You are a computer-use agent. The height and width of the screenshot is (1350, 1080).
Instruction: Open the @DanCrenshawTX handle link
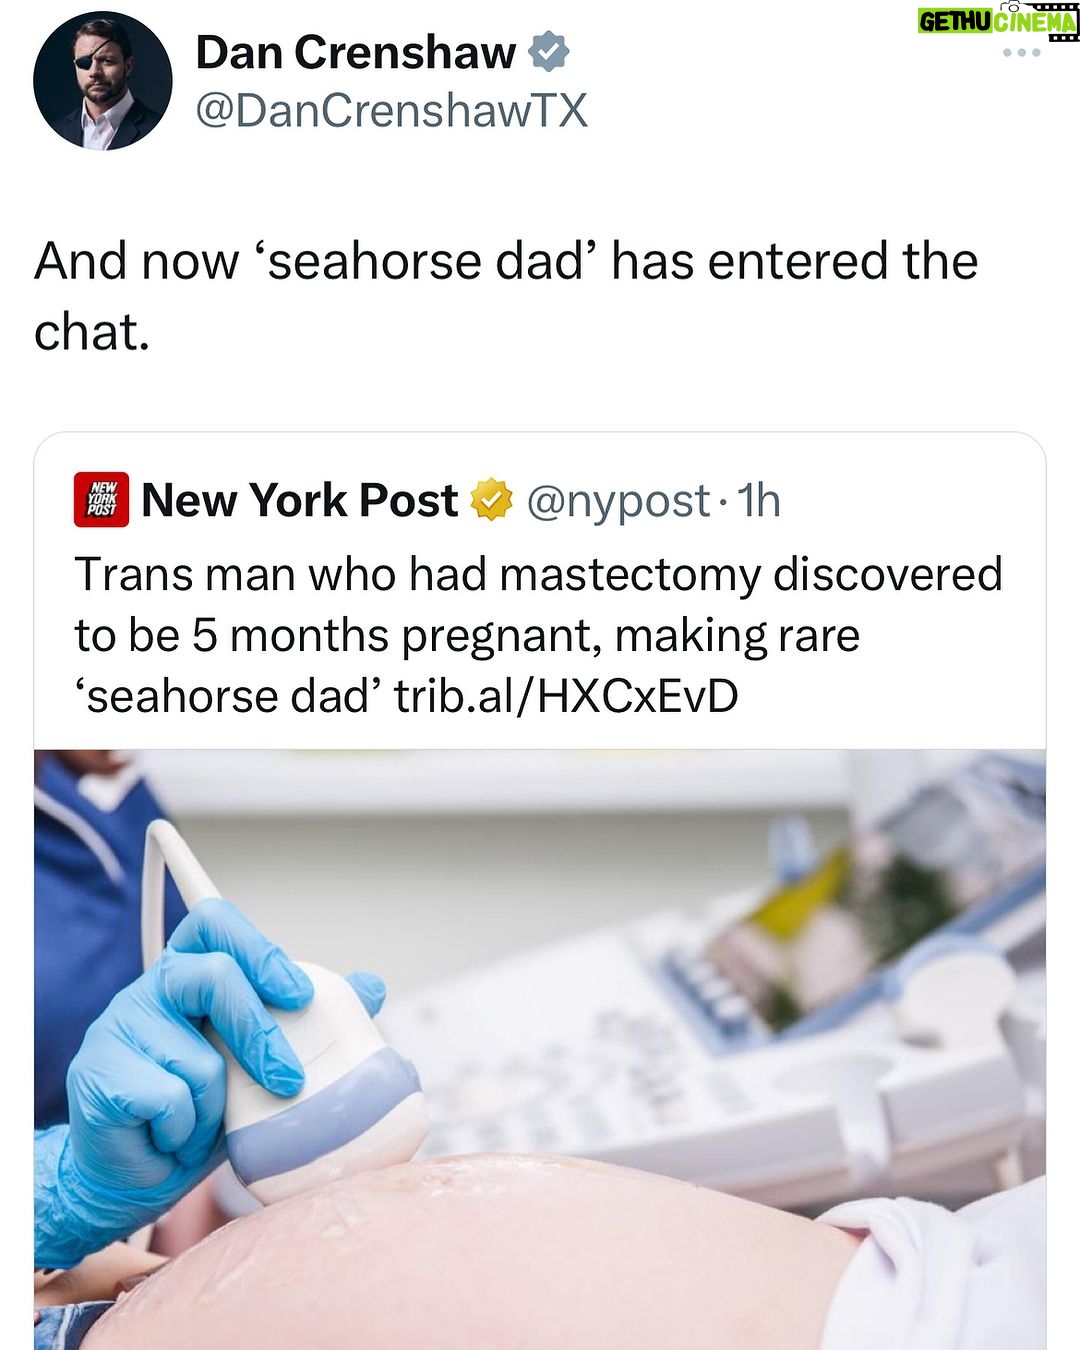(391, 110)
